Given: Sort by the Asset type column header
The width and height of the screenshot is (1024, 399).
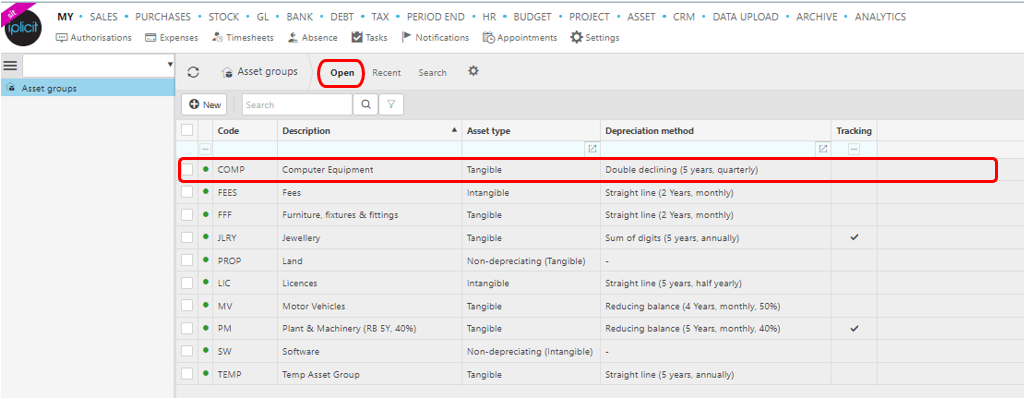Looking at the screenshot, I should [x=530, y=131].
